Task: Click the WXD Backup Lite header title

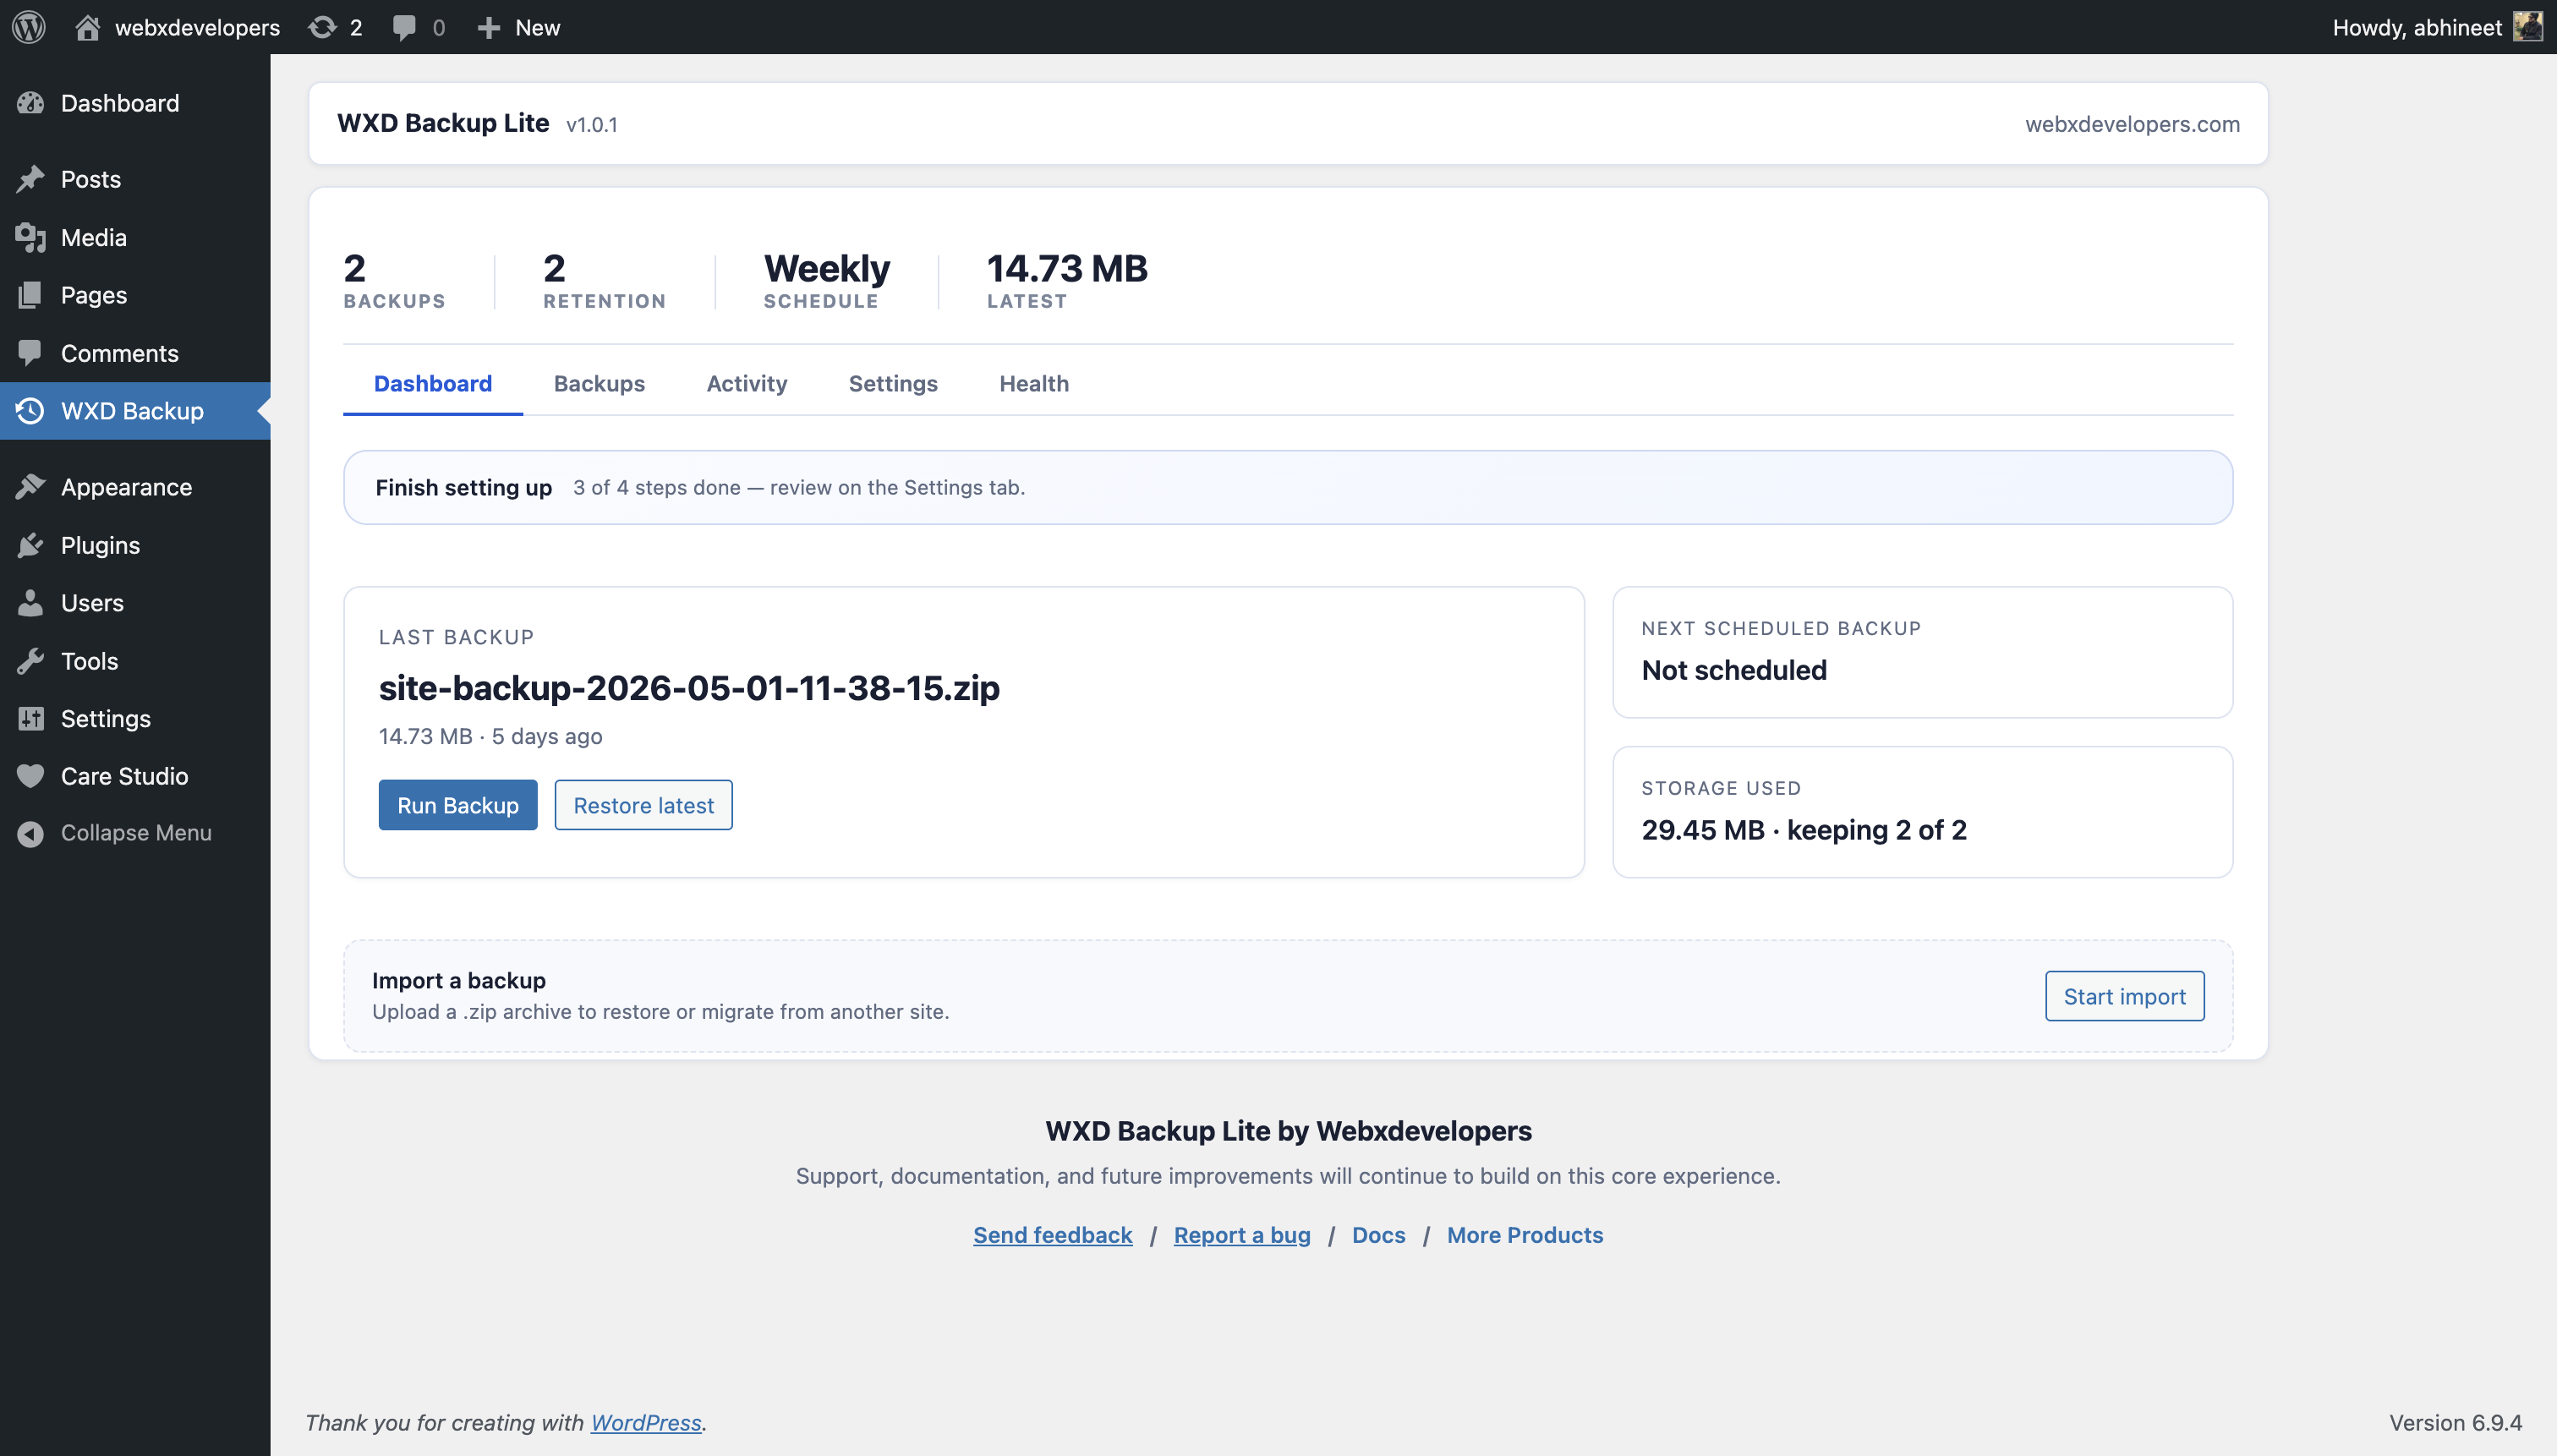Action: (x=443, y=123)
